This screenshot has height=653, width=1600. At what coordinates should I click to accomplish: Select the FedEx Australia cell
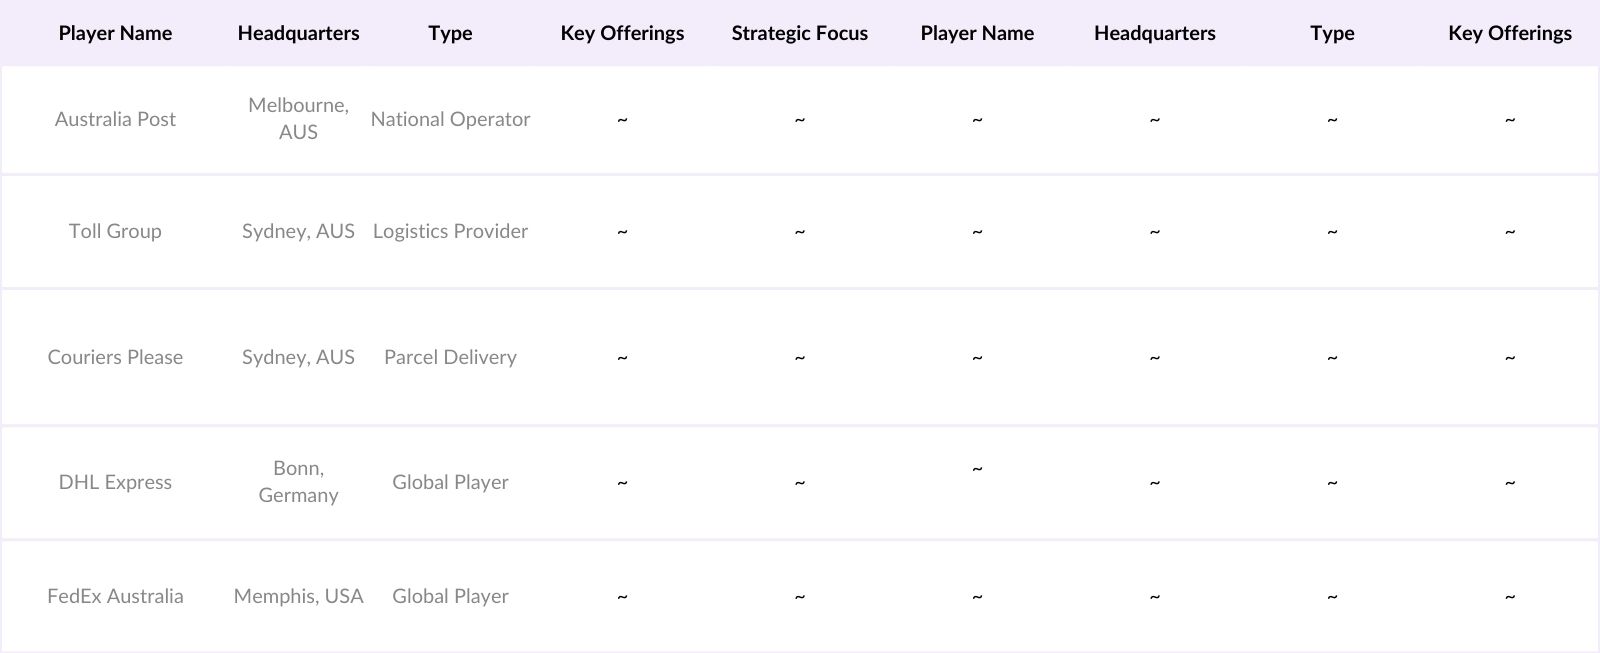pos(115,596)
